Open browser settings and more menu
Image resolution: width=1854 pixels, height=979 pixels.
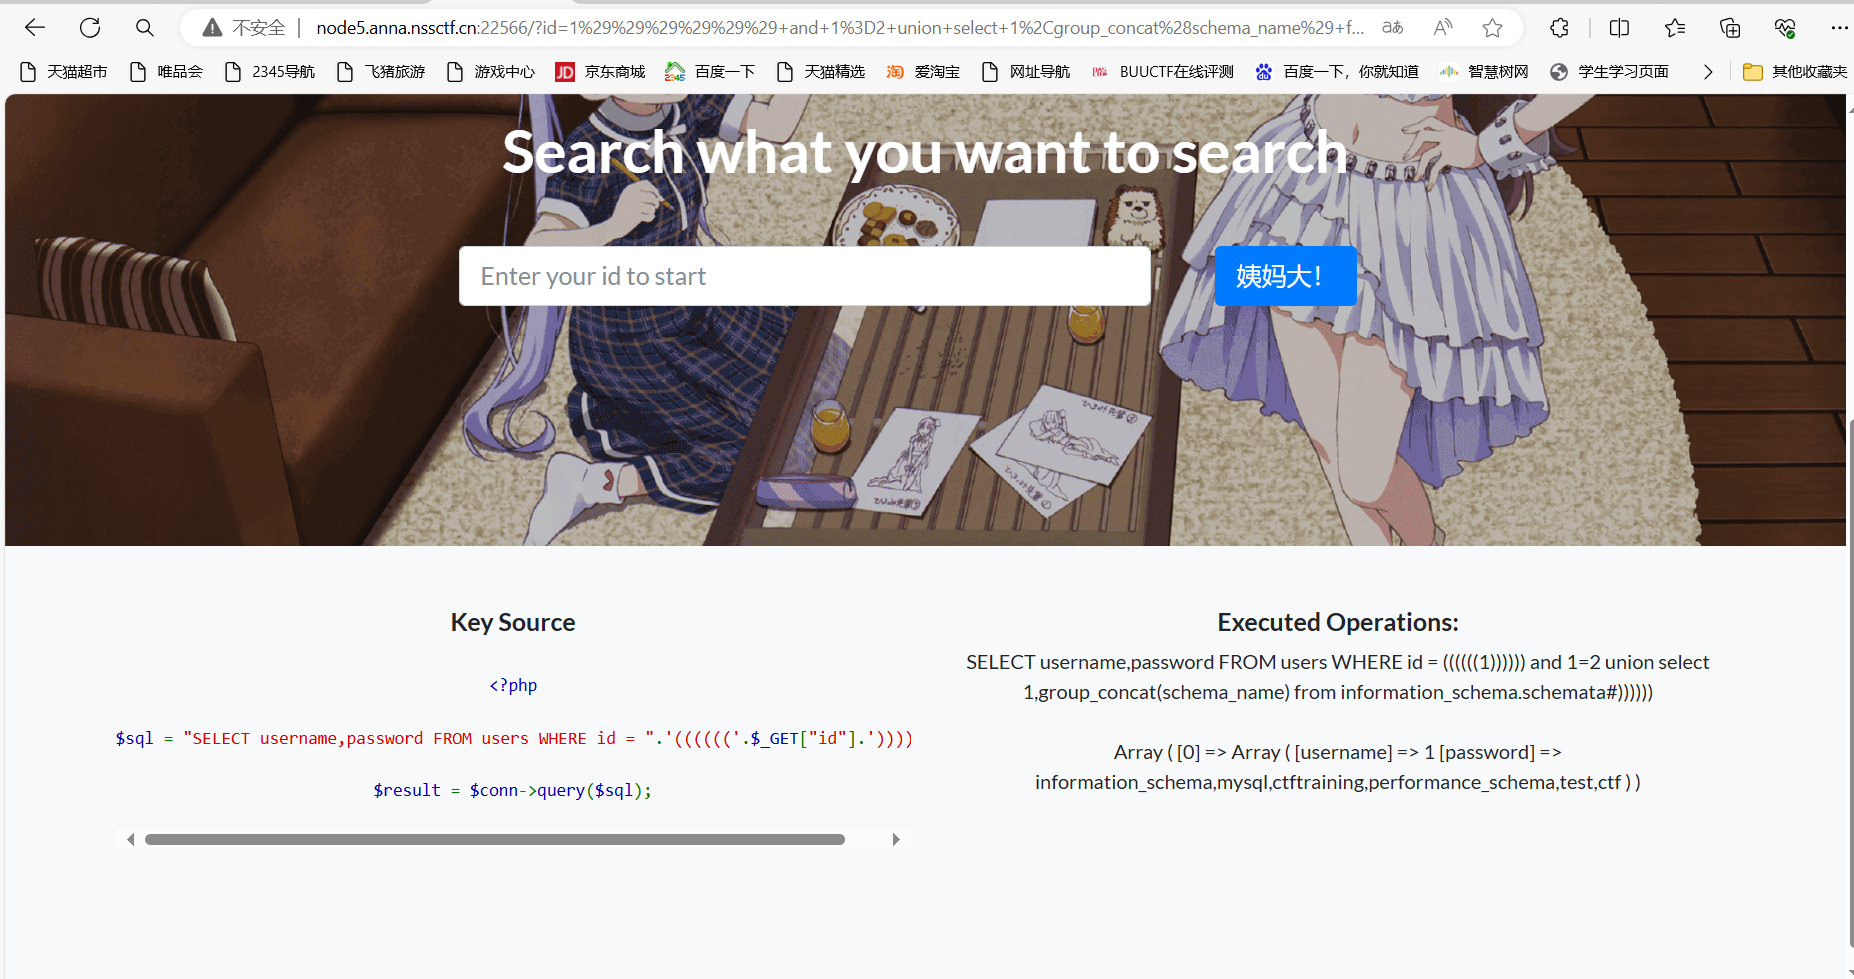pos(1838,28)
